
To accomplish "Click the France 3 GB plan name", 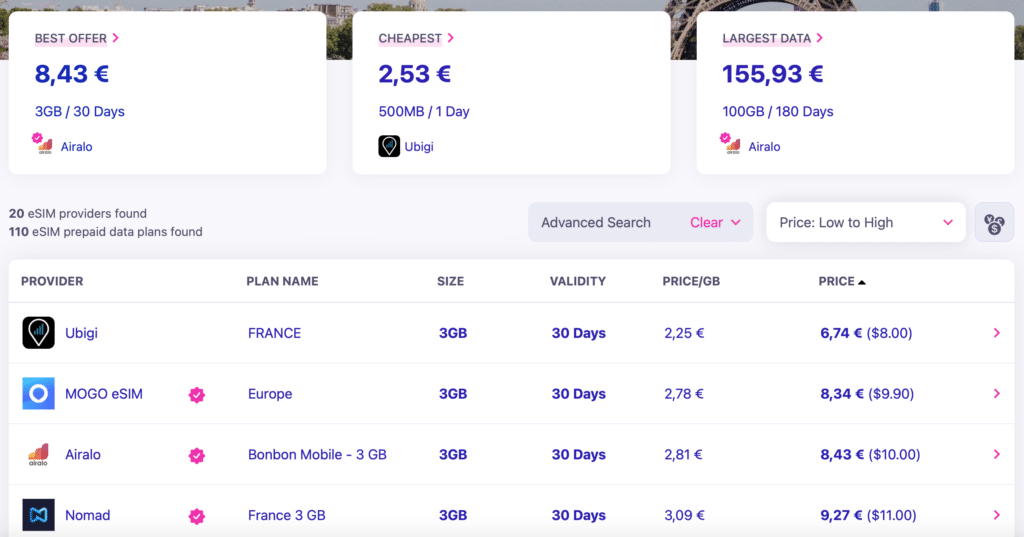I will pyautogui.click(x=286, y=516).
